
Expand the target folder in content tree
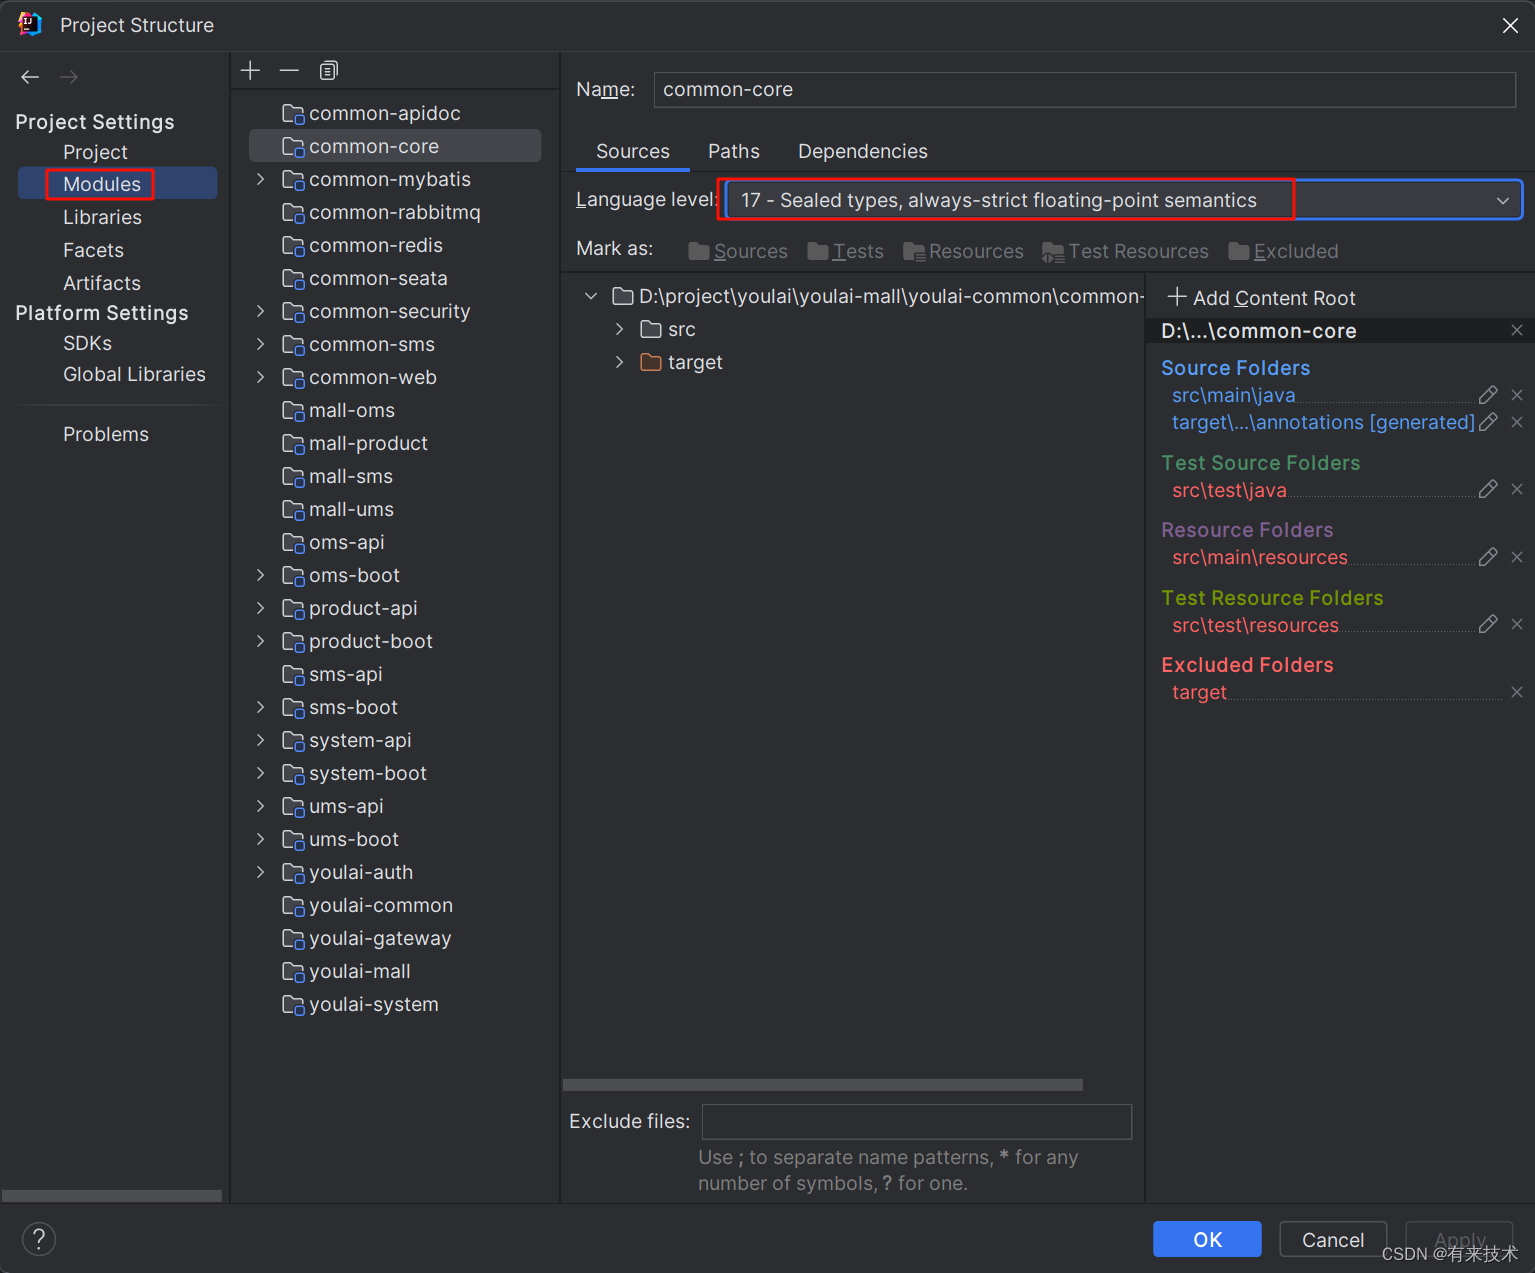pos(620,362)
